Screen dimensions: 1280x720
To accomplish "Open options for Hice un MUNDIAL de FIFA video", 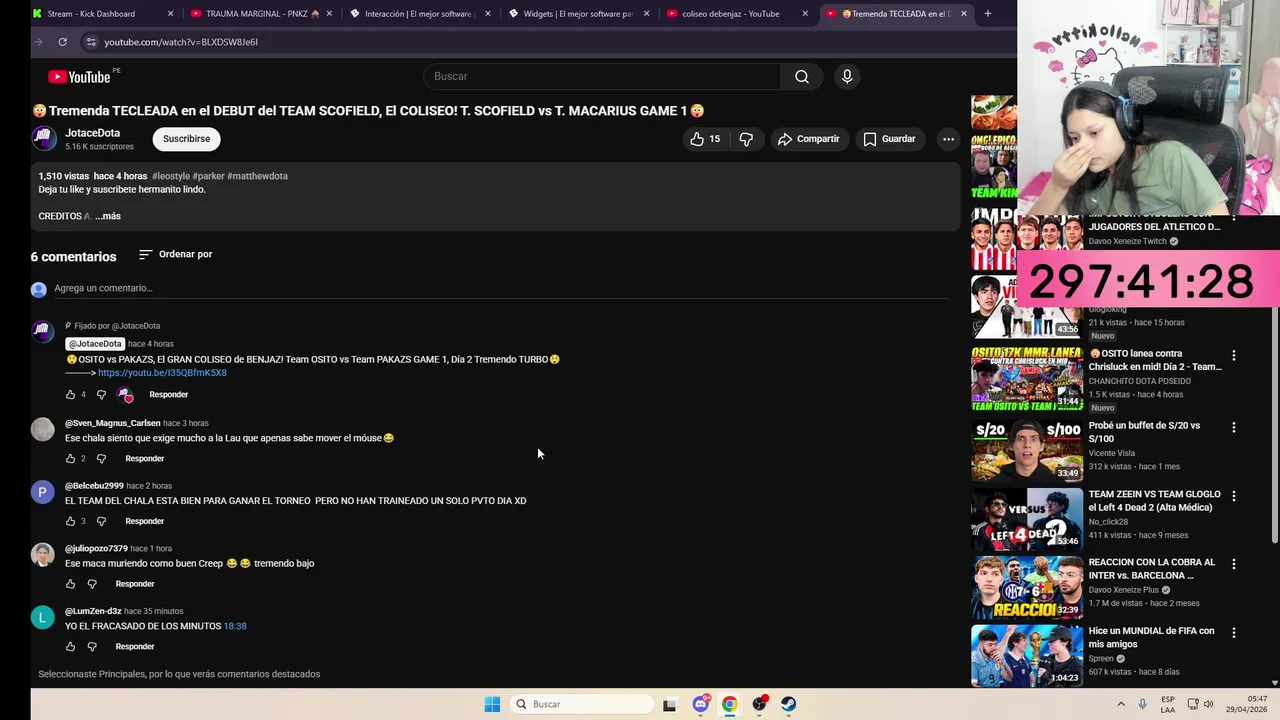I will [x=1233, y=633].
